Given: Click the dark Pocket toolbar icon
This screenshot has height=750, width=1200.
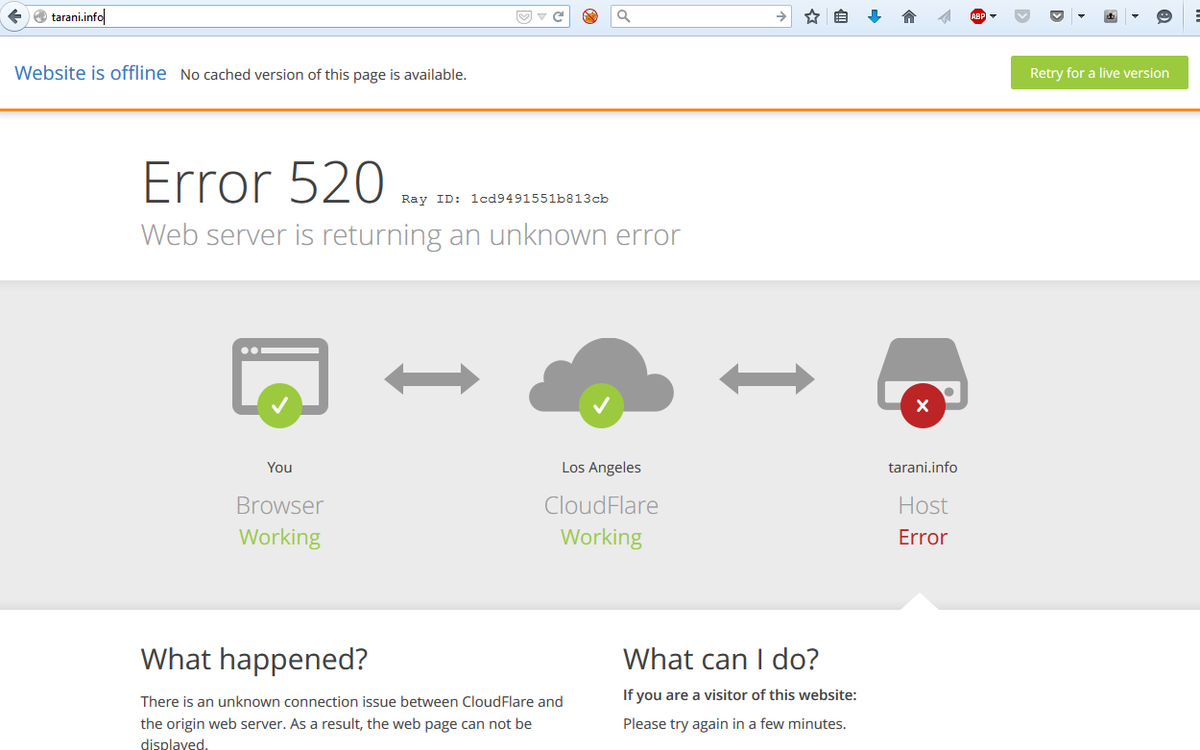Looking at the screenshot, I should pyautogui.click(x=1057, y=16).
